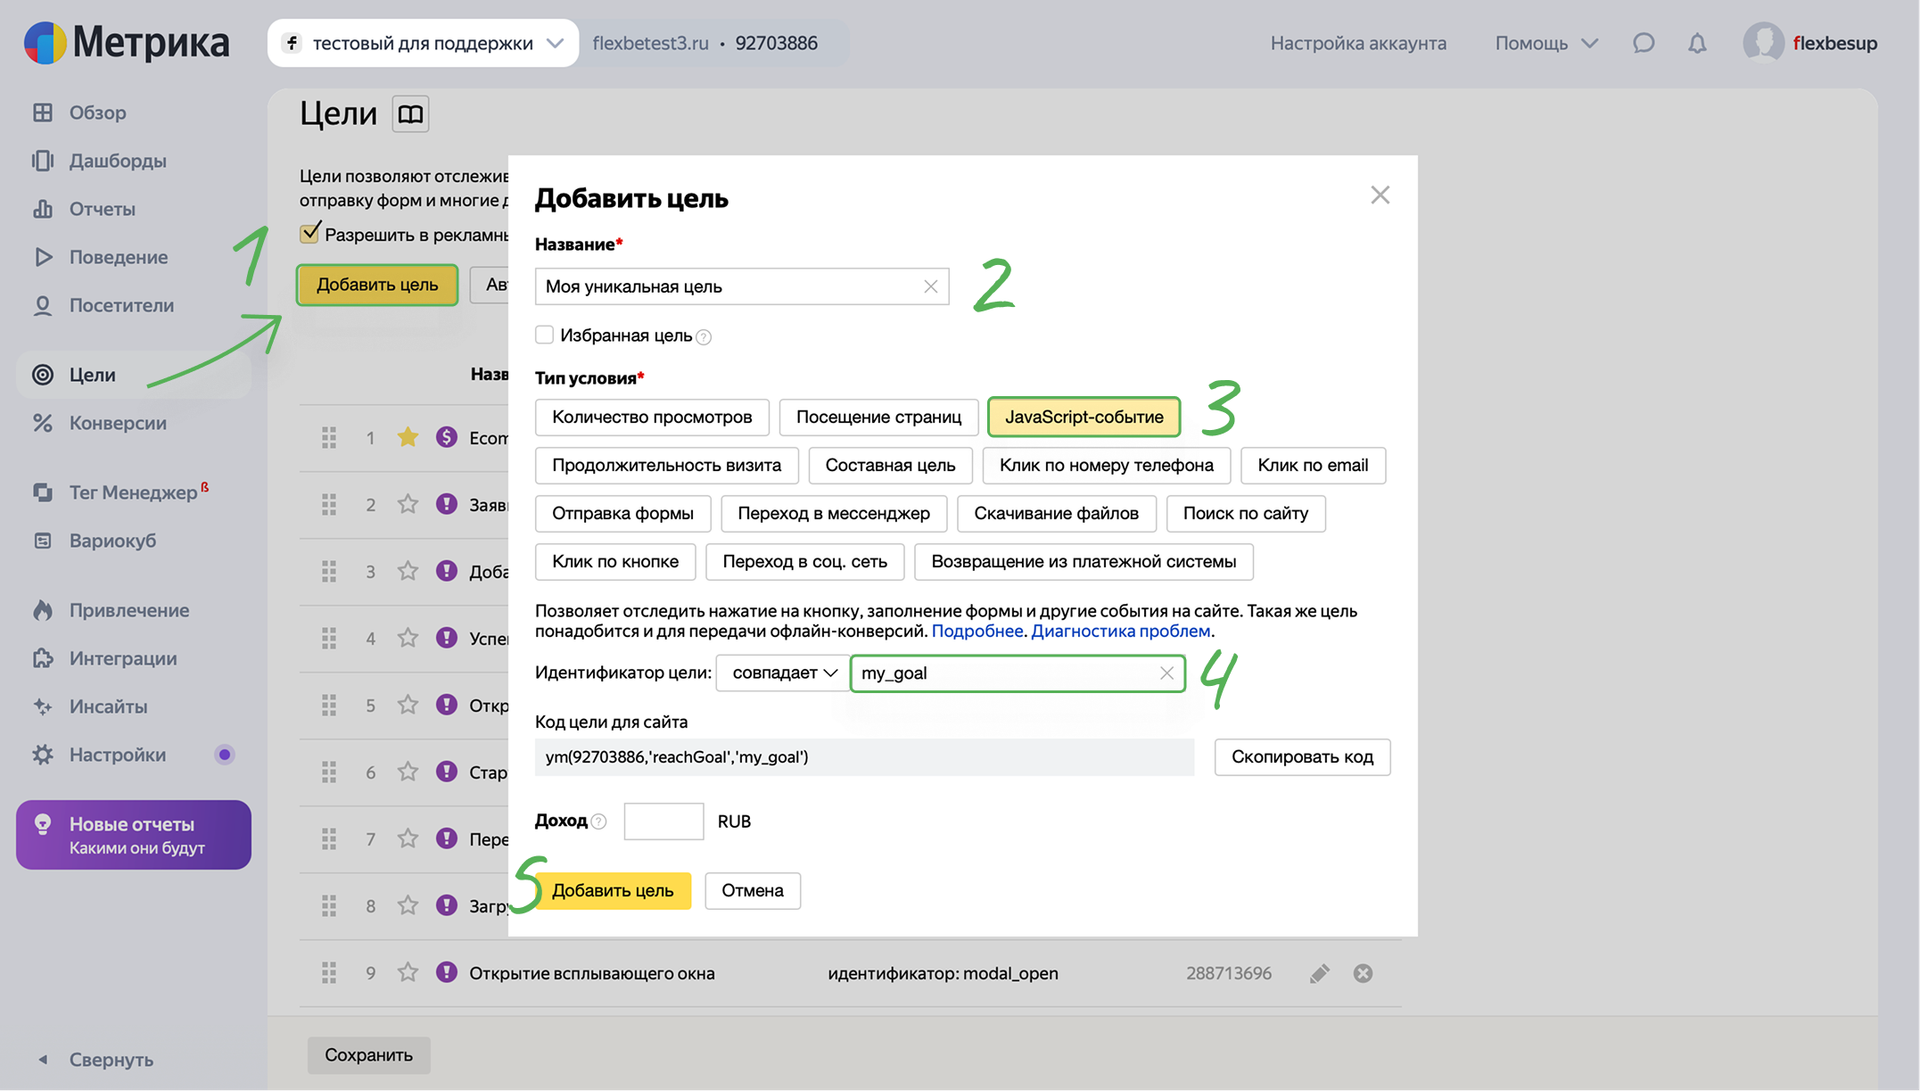Click the Доход revenue input field
Image resolution: width=1920 pixels, height=1091 pixels.
(663, 821)
